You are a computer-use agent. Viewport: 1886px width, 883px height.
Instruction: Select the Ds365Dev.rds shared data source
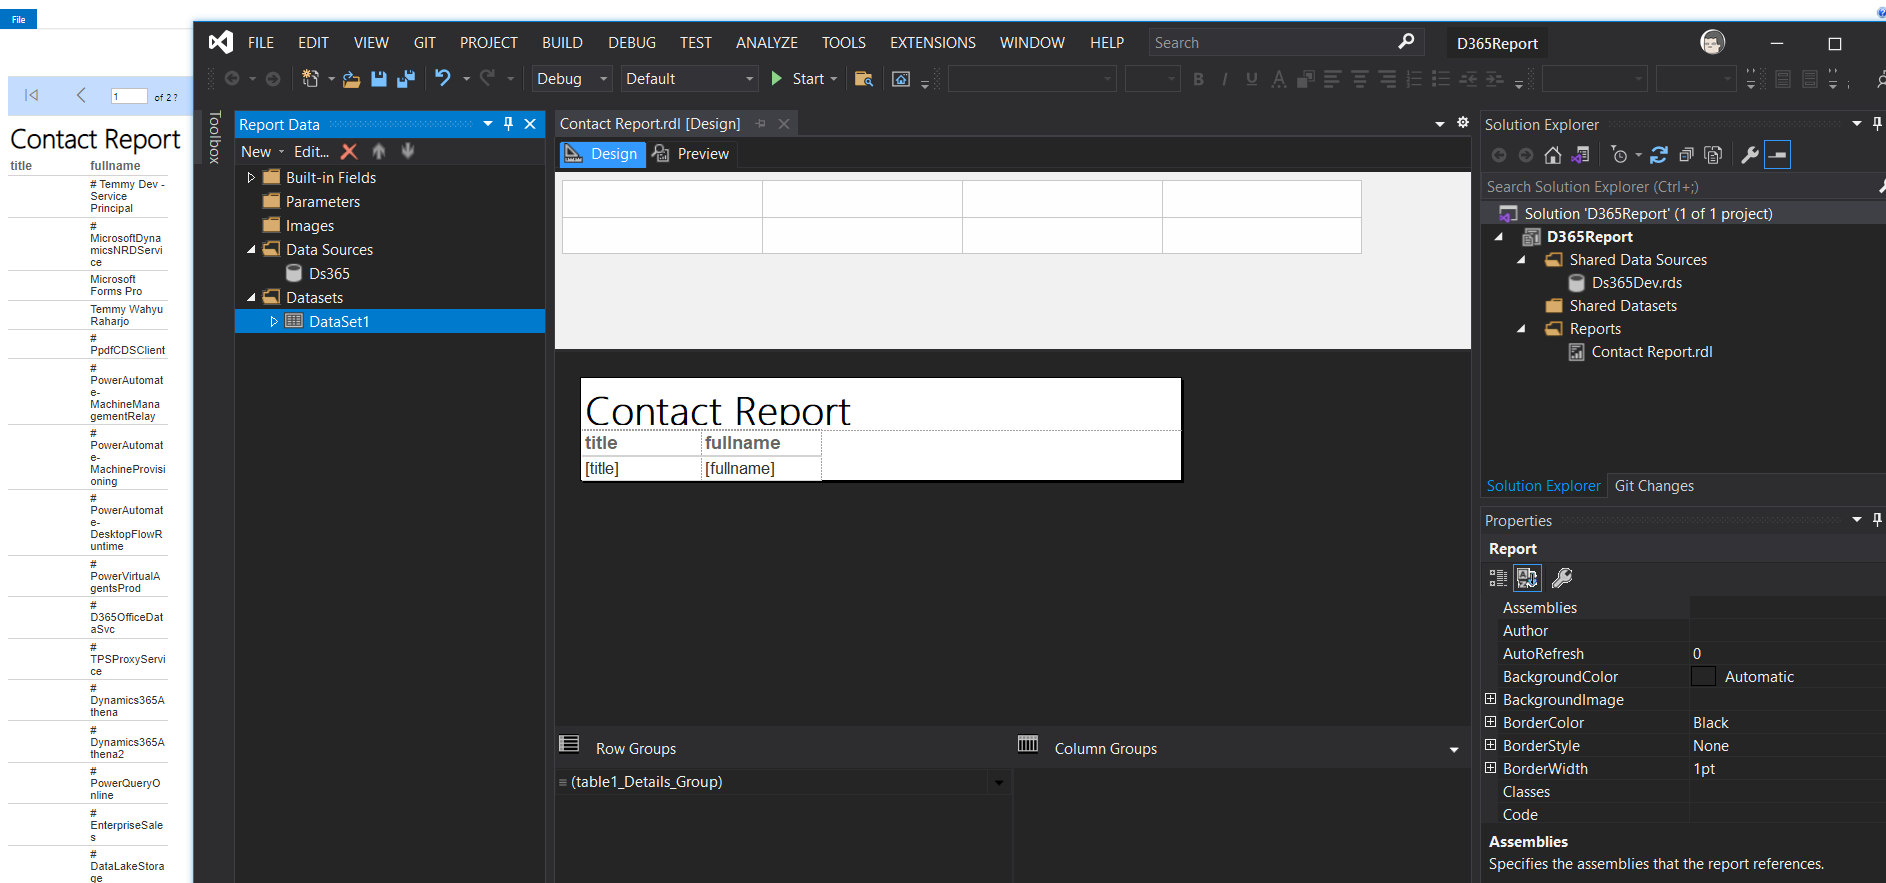[x=1625, y=283]
